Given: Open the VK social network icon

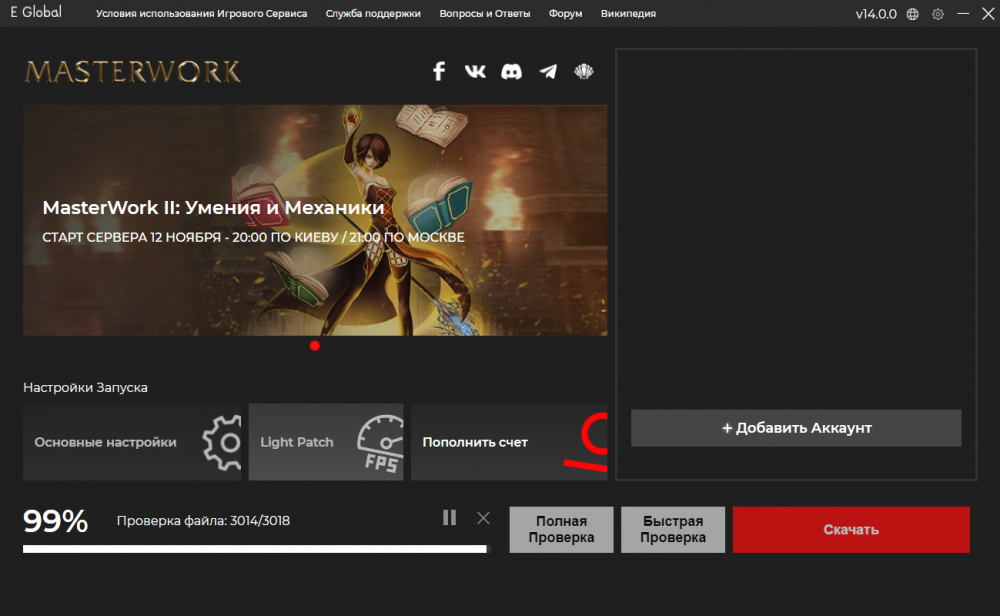Looking at the screenshot, I should click(475, 71).
